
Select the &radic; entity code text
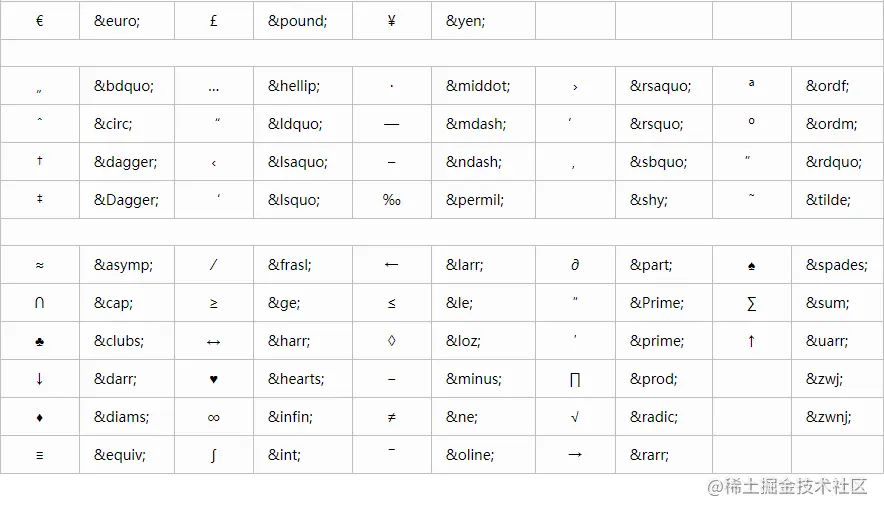(x=654, y=417)
